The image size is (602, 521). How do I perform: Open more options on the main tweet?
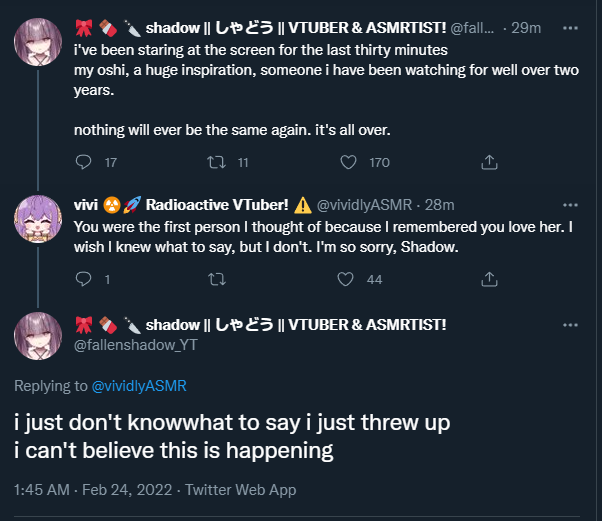click(x=571, y=325)
